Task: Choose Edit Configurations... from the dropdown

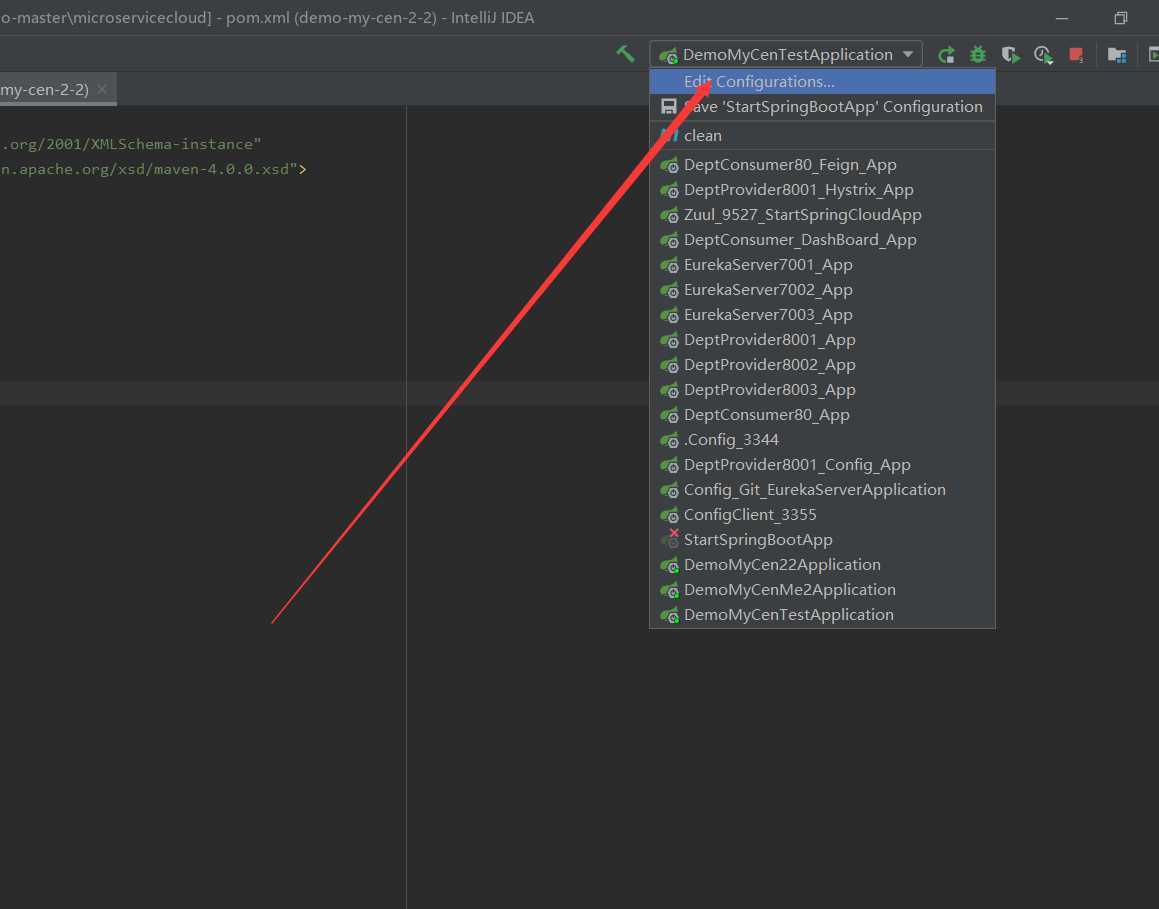Action: [822, 81]
